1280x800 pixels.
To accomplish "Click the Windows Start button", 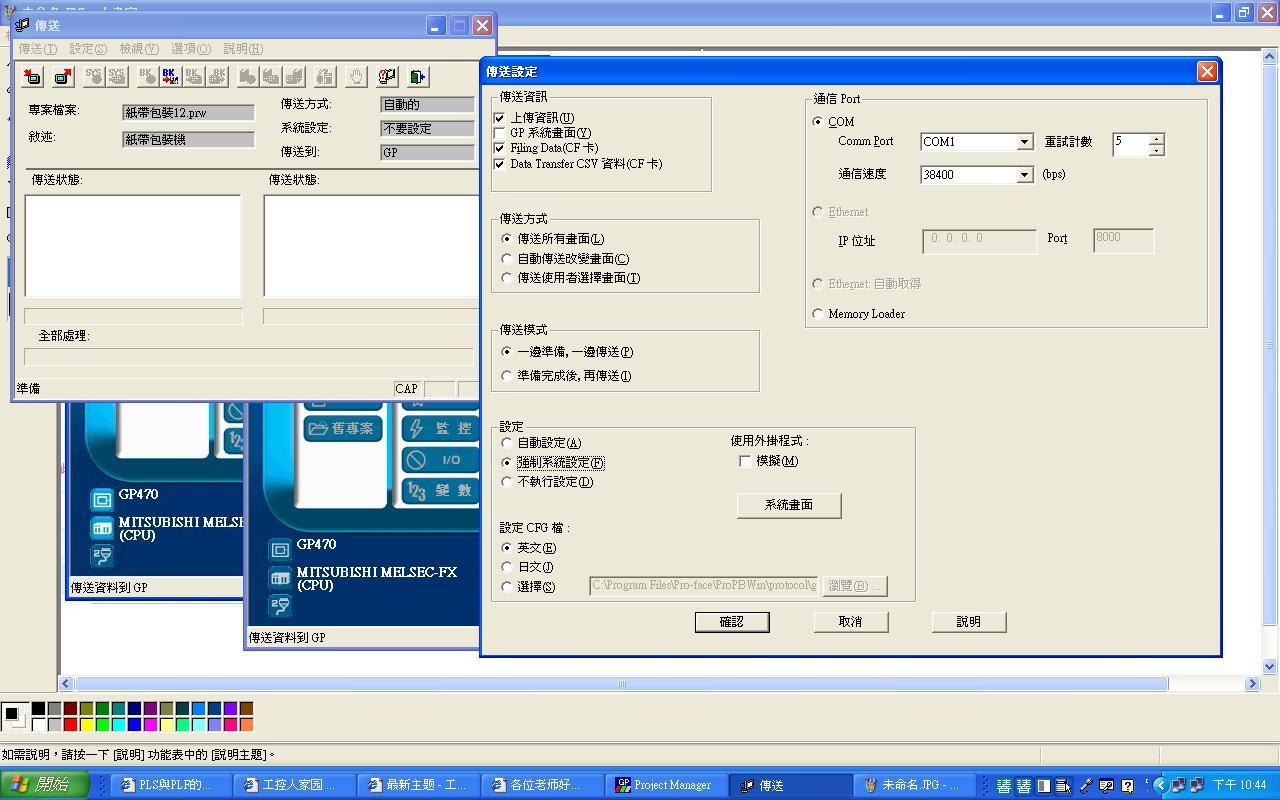I will (40, 785).
